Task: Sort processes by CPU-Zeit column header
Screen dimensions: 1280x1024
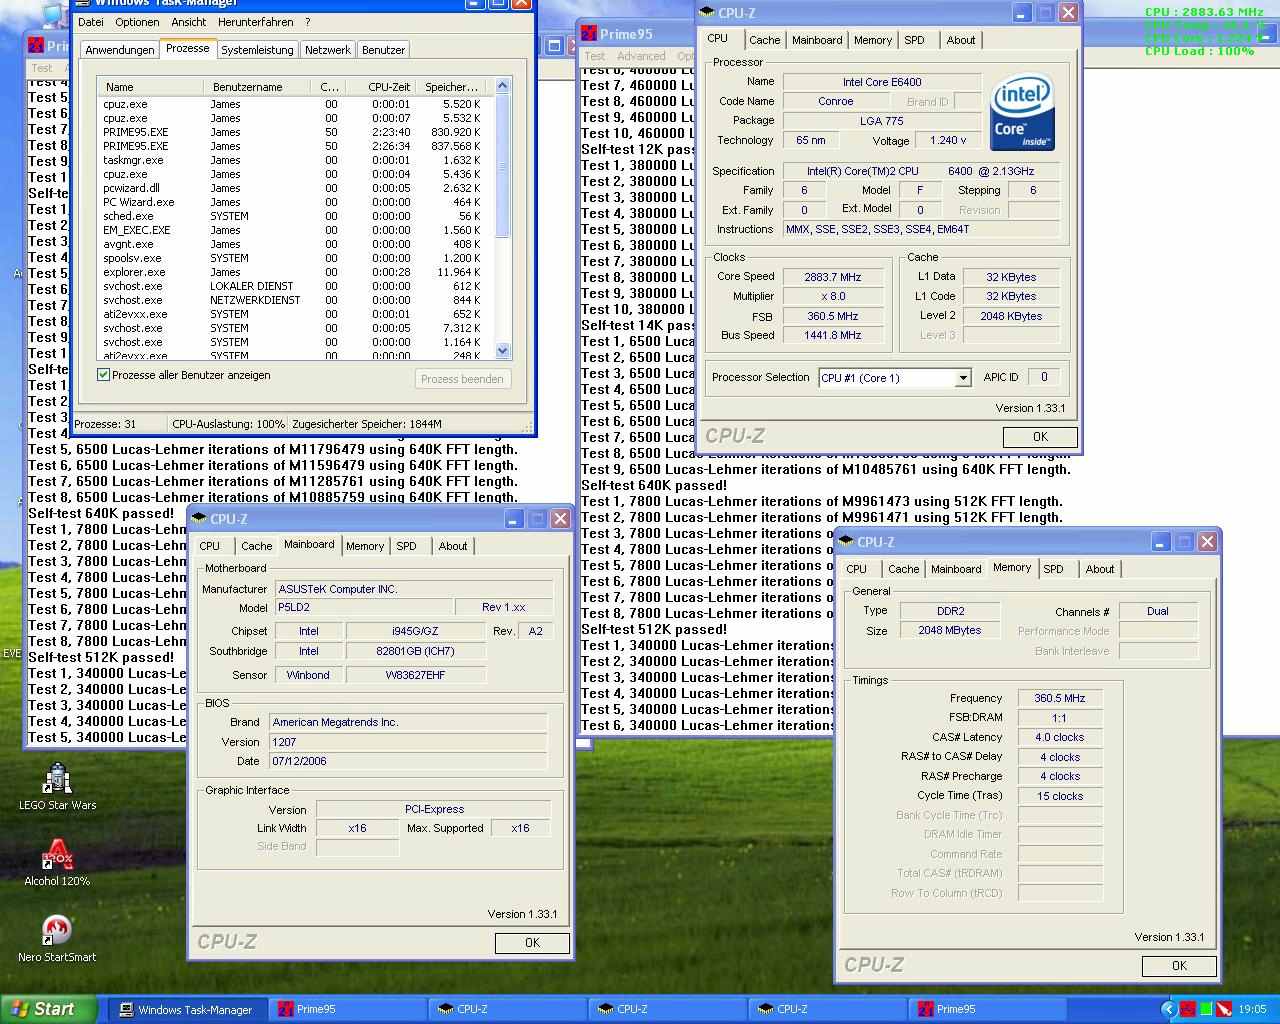Action: (x=378, y=87)
